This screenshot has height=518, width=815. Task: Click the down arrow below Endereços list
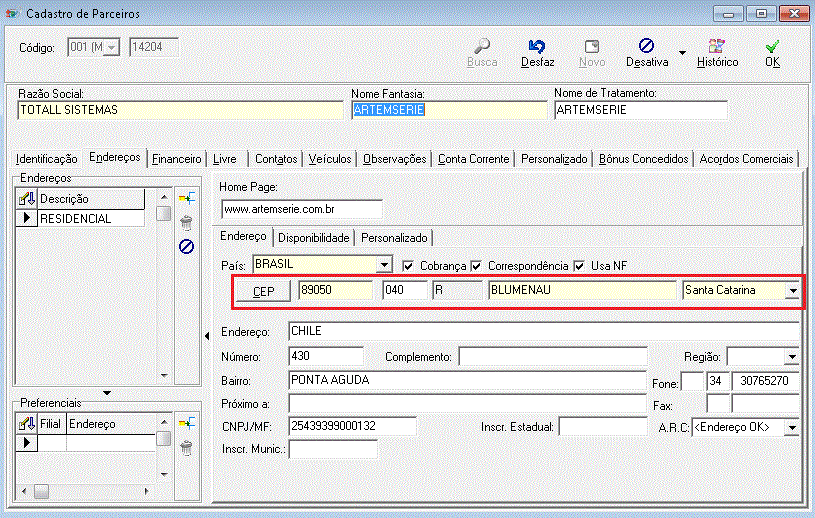(107, 393)
